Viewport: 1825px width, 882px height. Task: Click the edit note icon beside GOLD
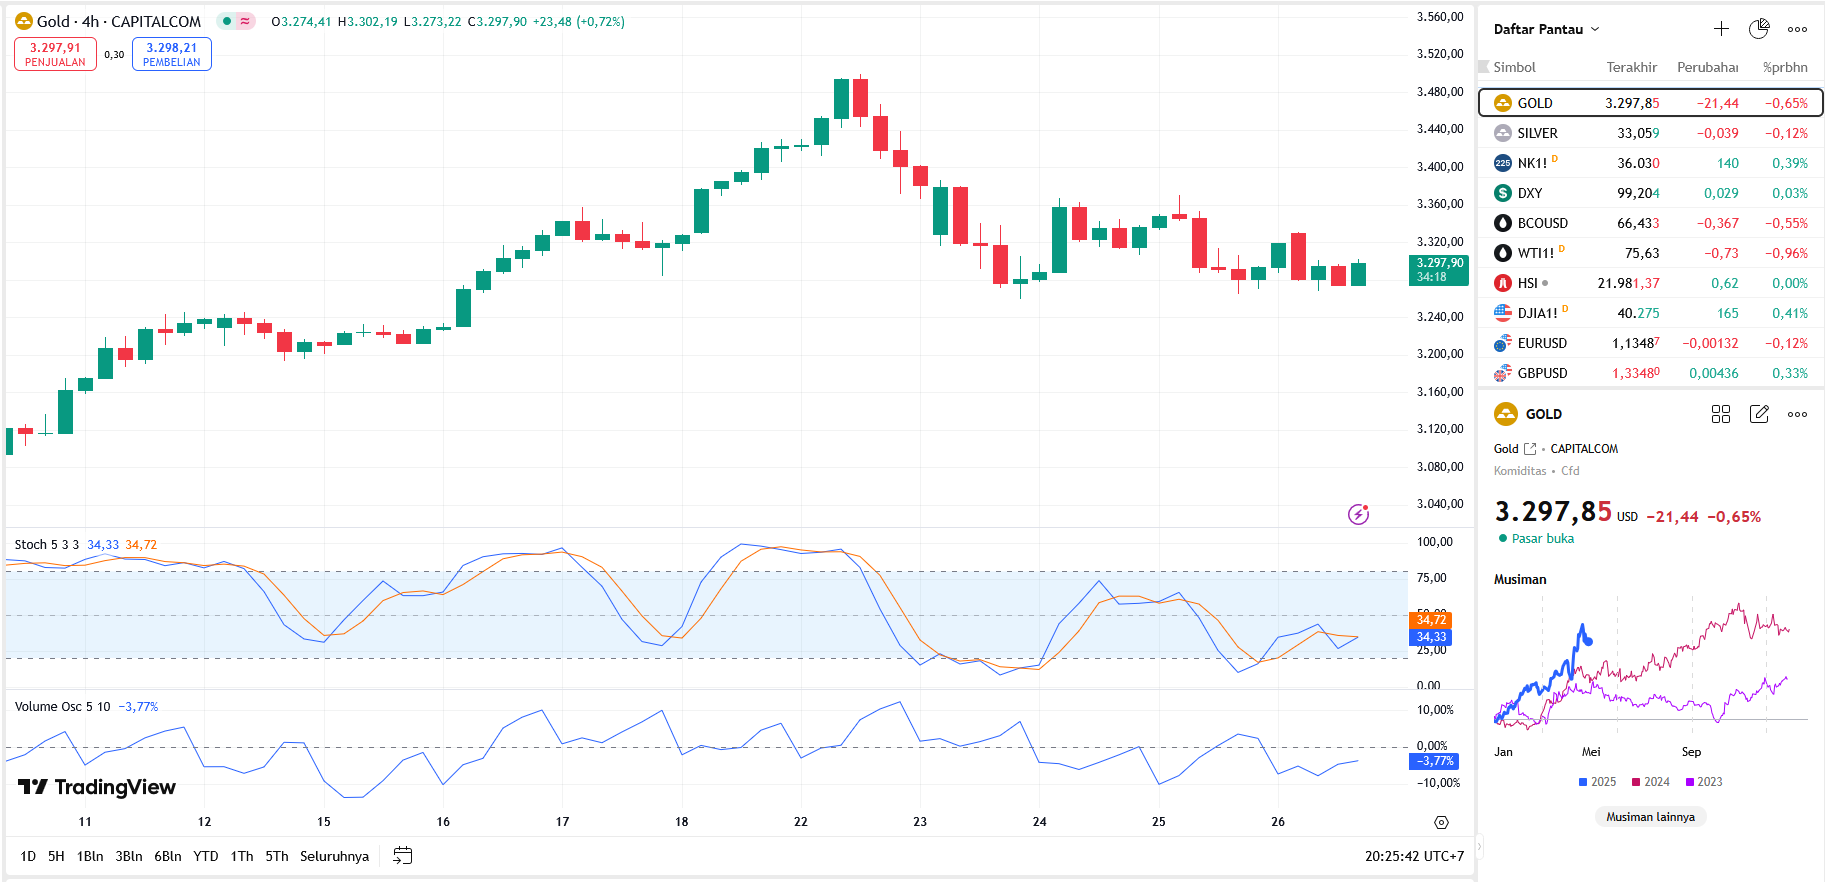point(1759,414)
